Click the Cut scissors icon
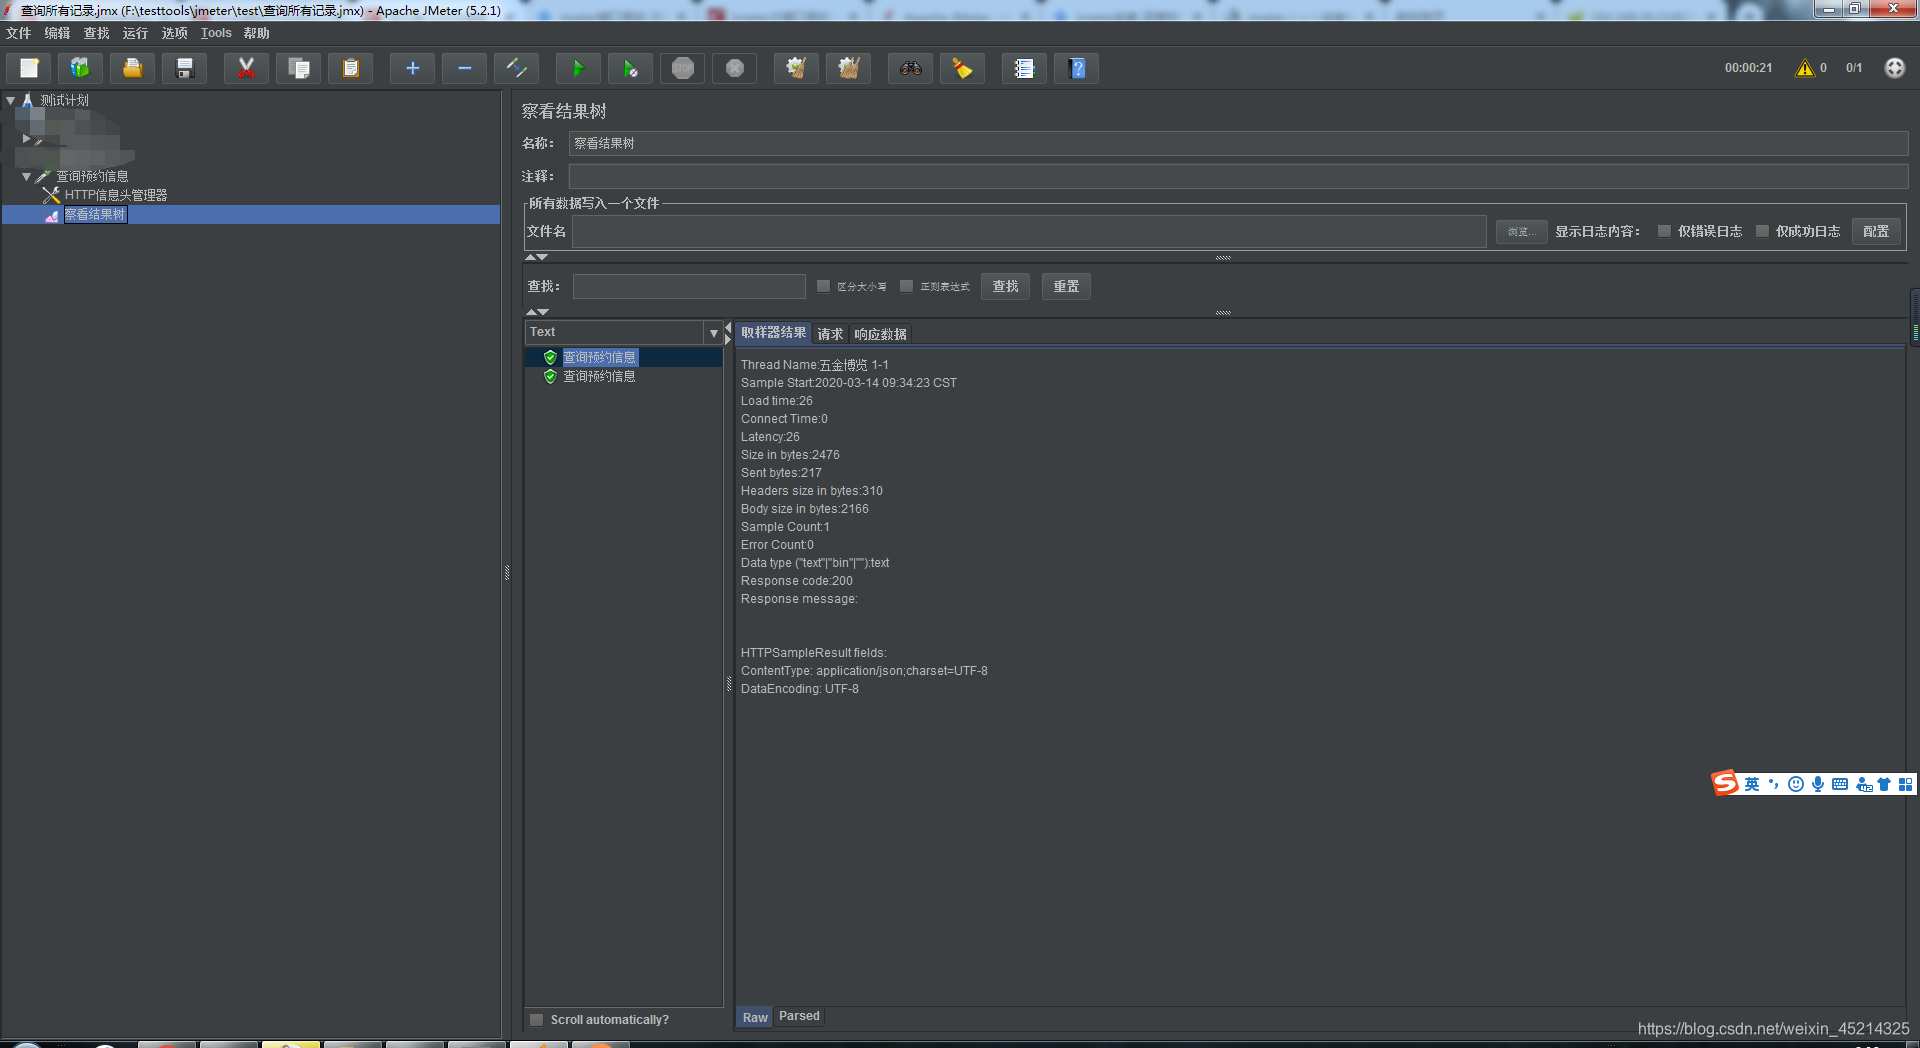Viewport: 1920px width, 1048px height. pos(246,68)
